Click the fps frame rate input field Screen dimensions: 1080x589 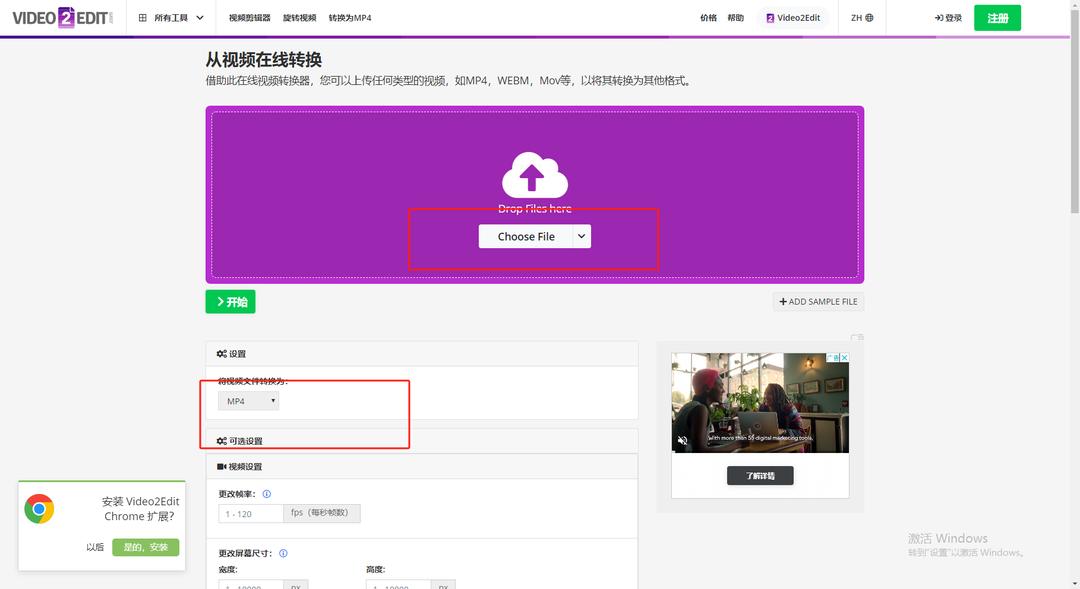pyautogui.click(x=250, y=513)
